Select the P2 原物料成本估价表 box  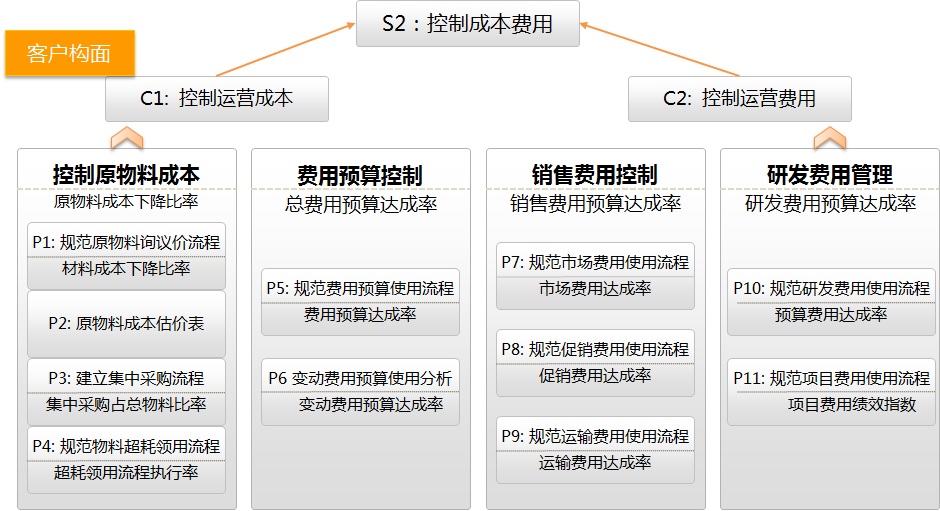click(x=126, y=323)
